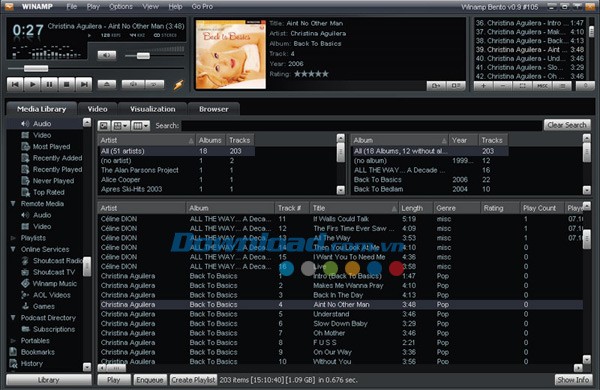Open Bookmarks in the tree
The width and height of the screenshot is (600, 390).
[38, 352]
